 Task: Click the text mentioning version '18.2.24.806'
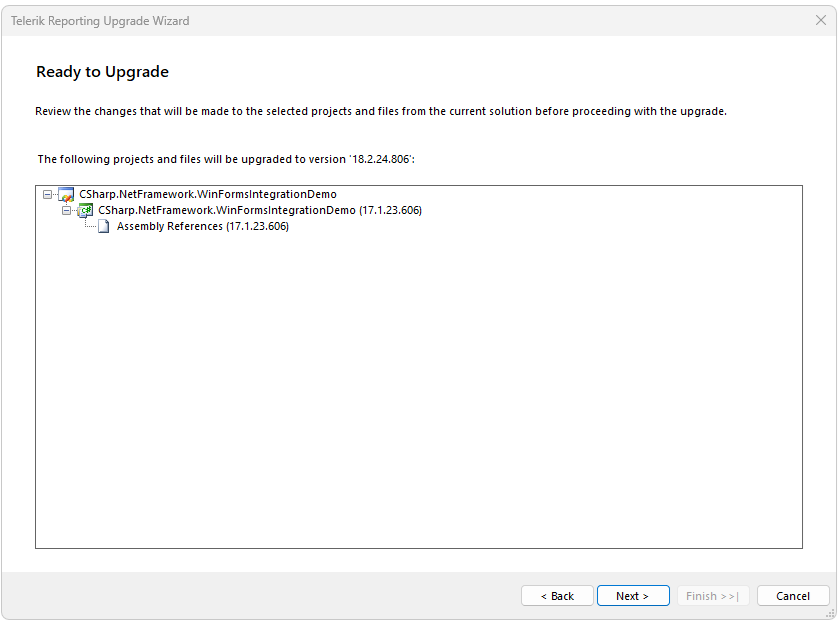[226, 159]
